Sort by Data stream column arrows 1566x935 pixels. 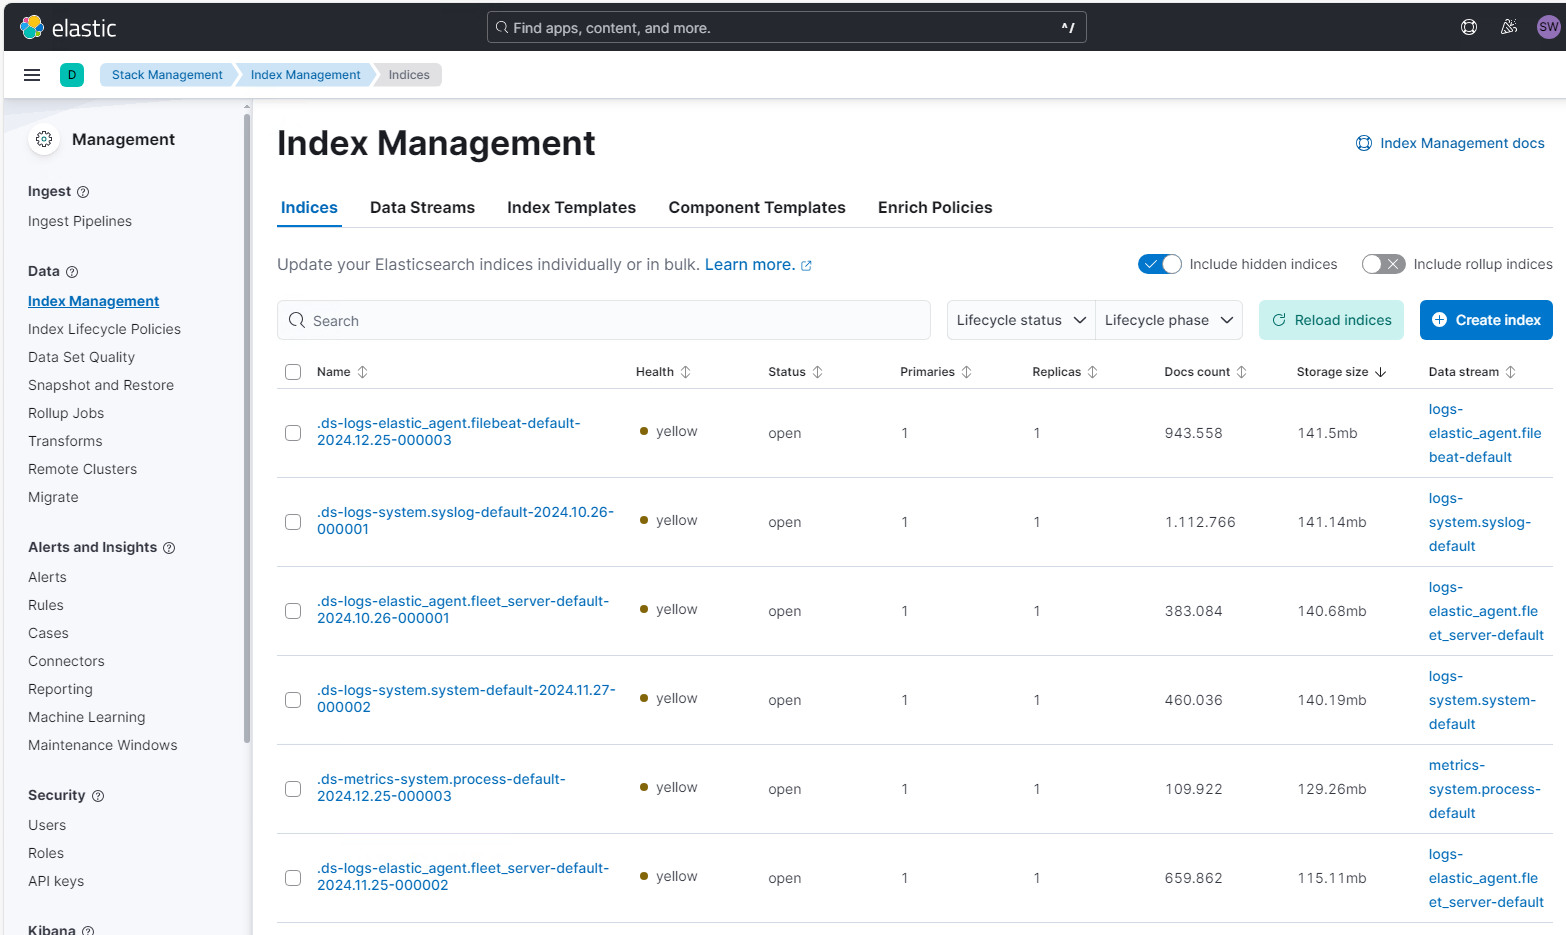pyautogui.click(x=1511, y=372)
